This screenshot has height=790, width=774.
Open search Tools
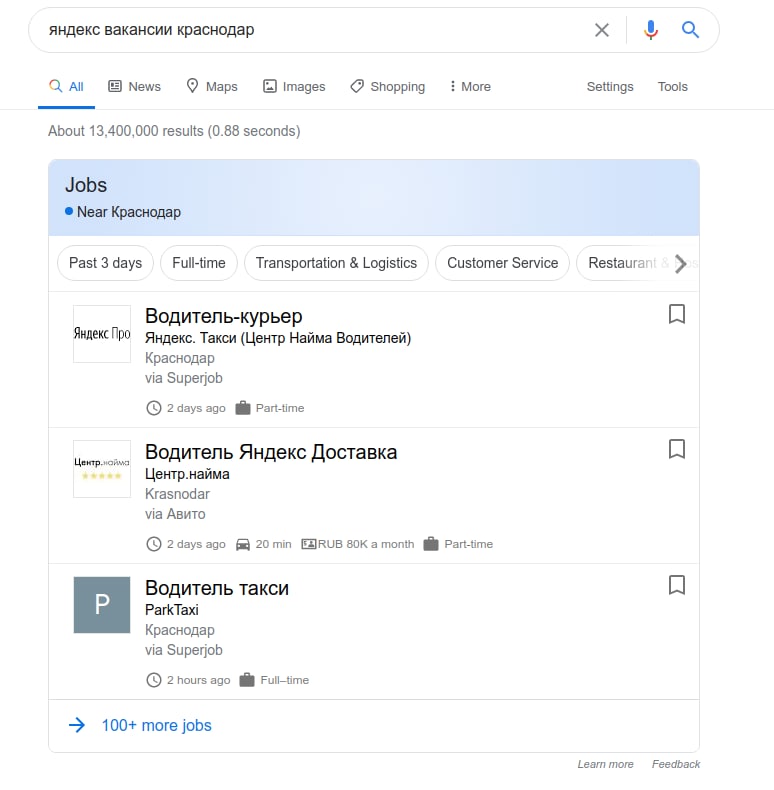coord(672,87)
